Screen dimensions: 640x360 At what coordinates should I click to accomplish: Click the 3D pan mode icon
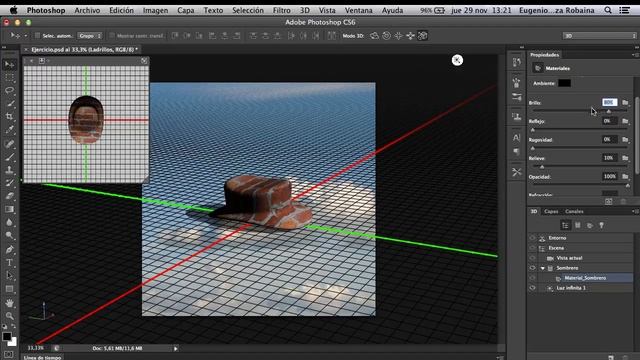click(398, 36)
